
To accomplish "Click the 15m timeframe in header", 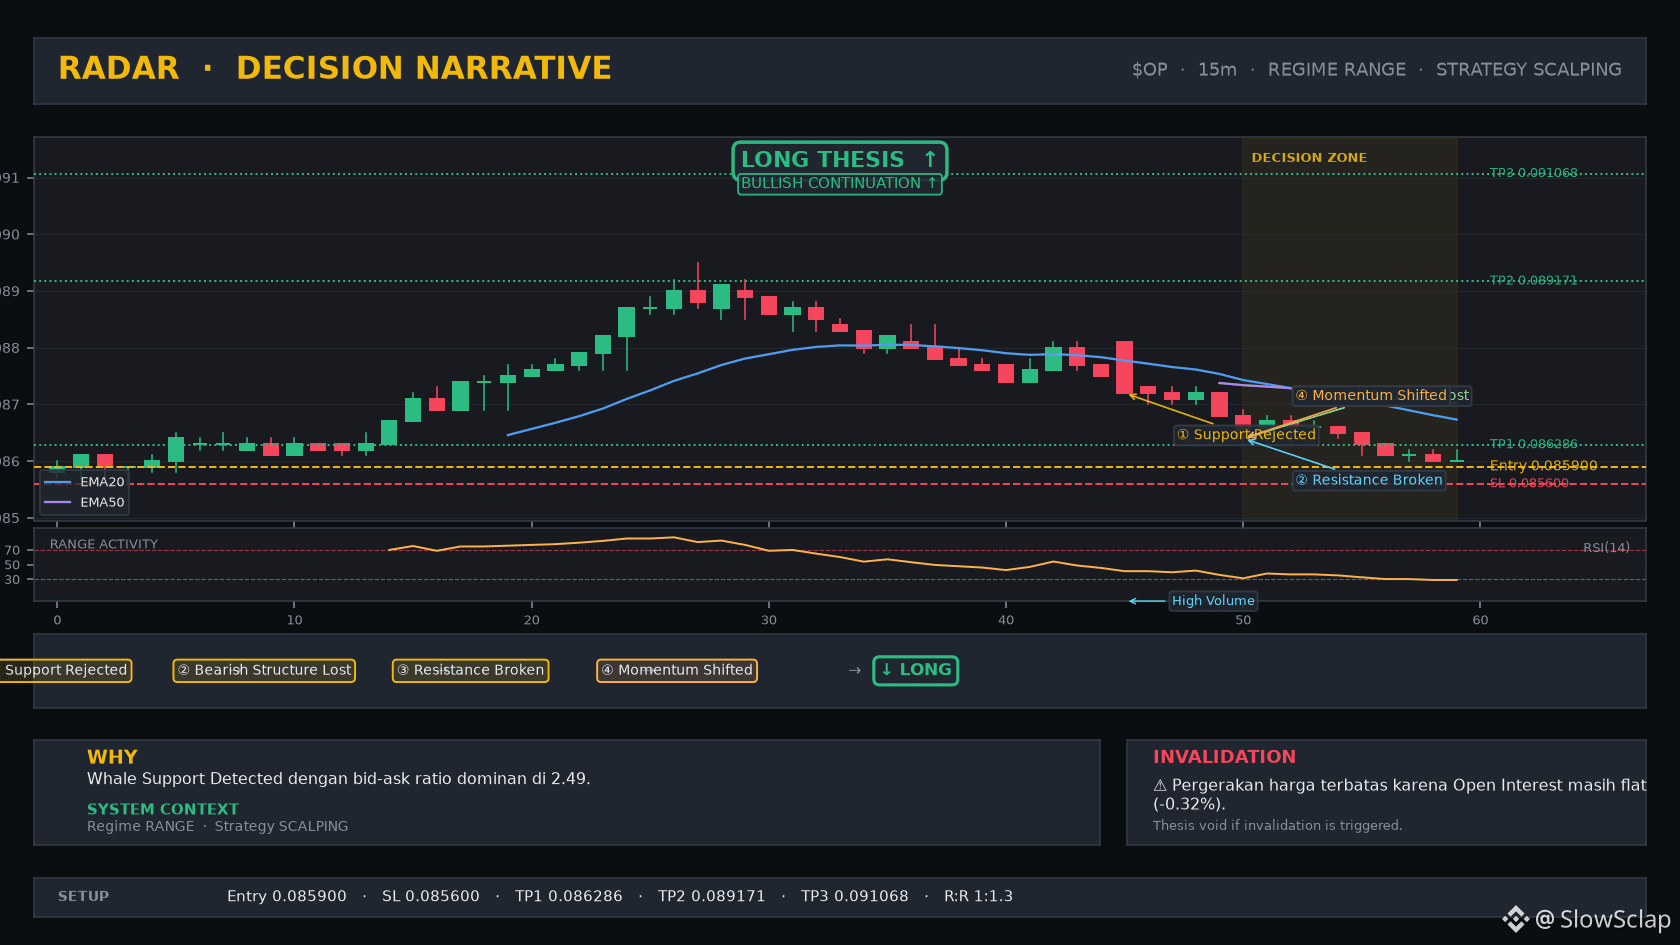I will 1217,70.
